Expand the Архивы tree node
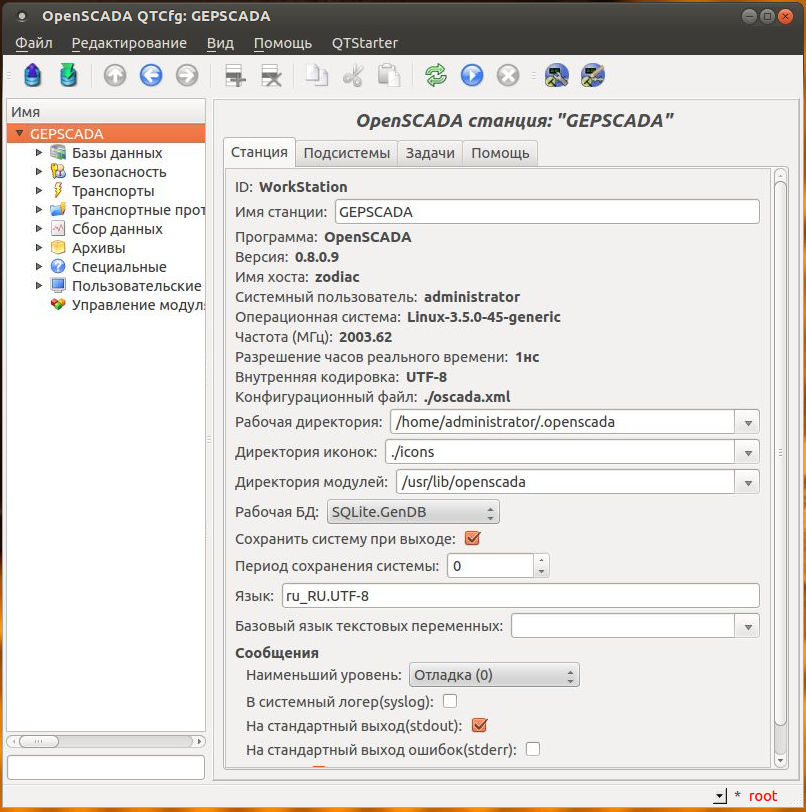This screenshot has height=812, width=806. [x=39, y=248]
